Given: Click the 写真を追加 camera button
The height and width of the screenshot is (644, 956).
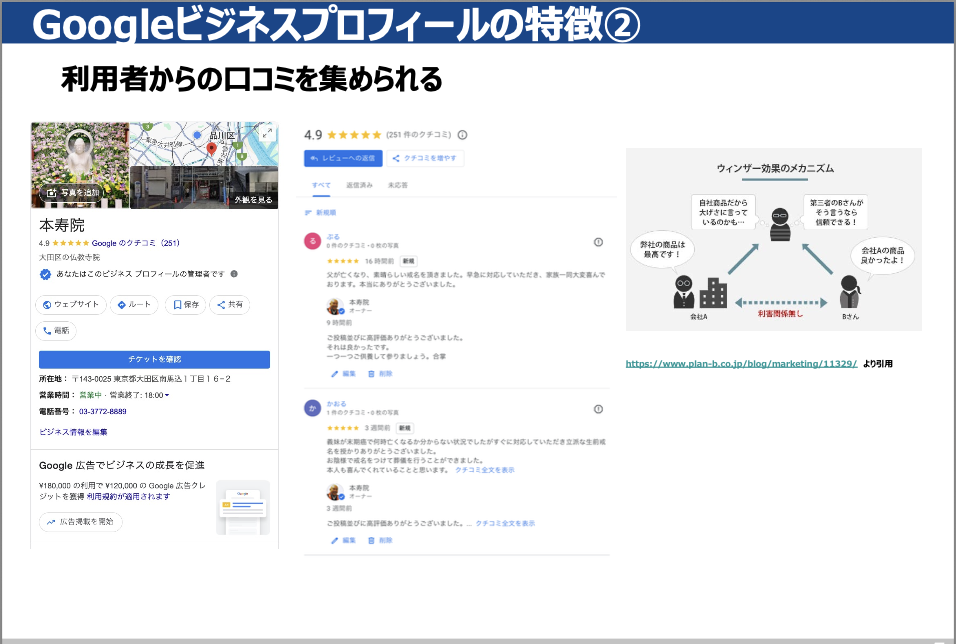Looking at the screenshot, I should click(x=73, y=193).
